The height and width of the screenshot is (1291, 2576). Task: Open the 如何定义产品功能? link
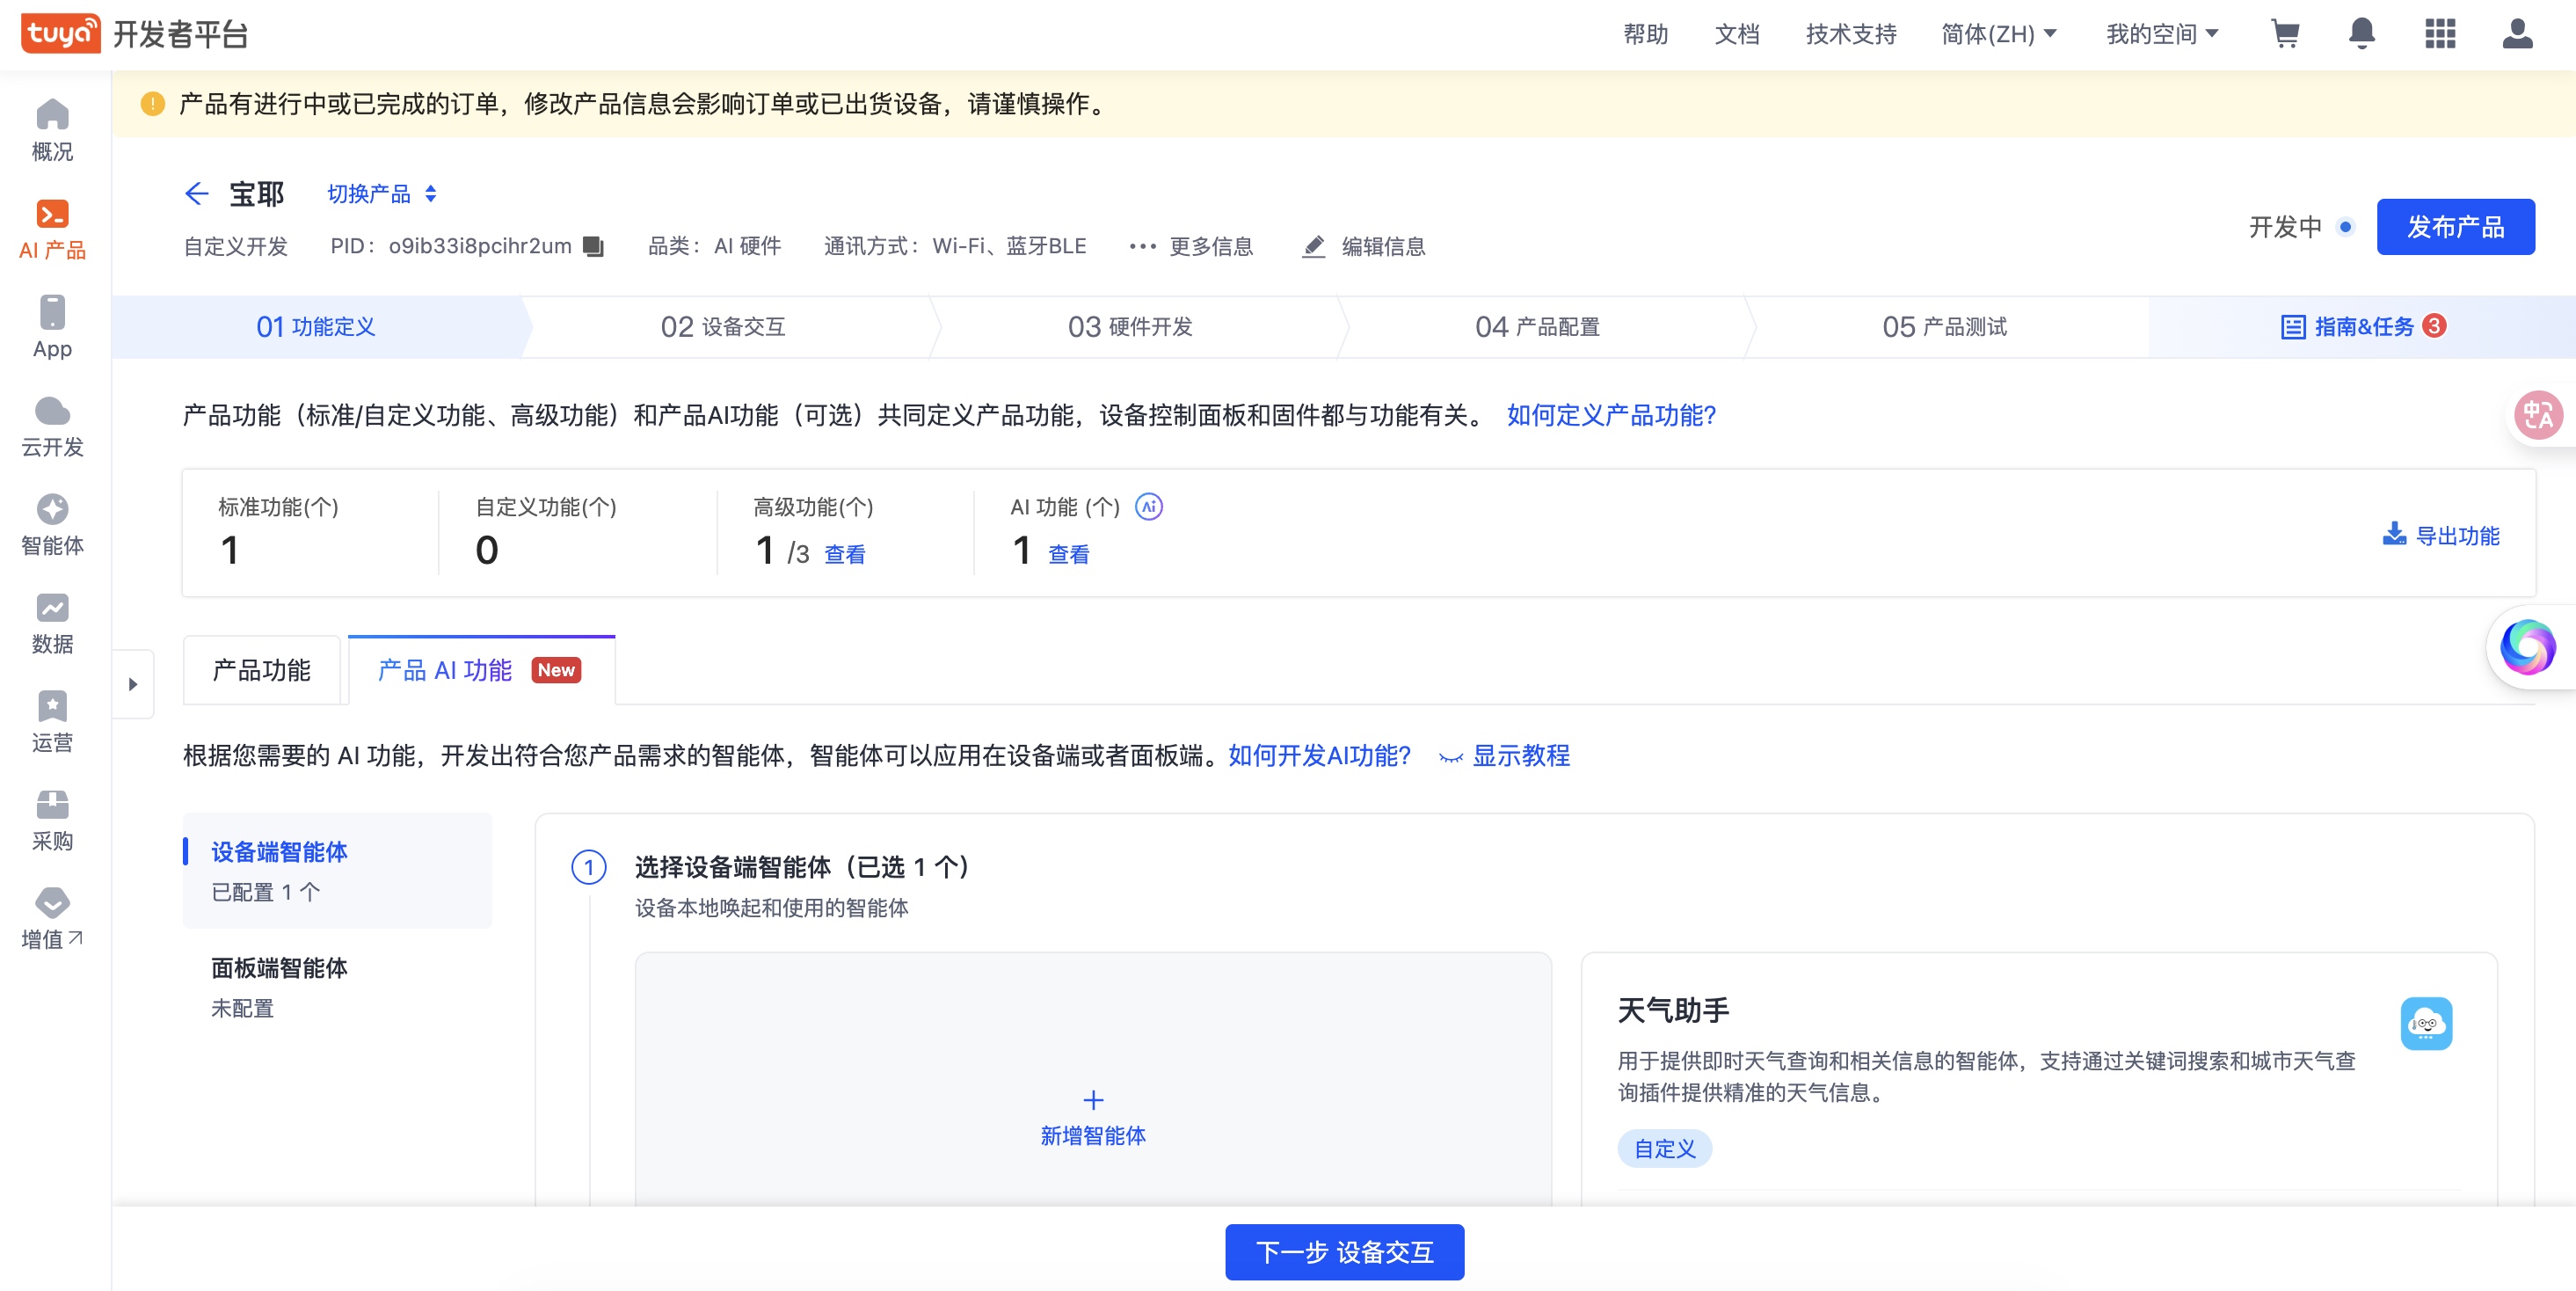[1611, 415]
